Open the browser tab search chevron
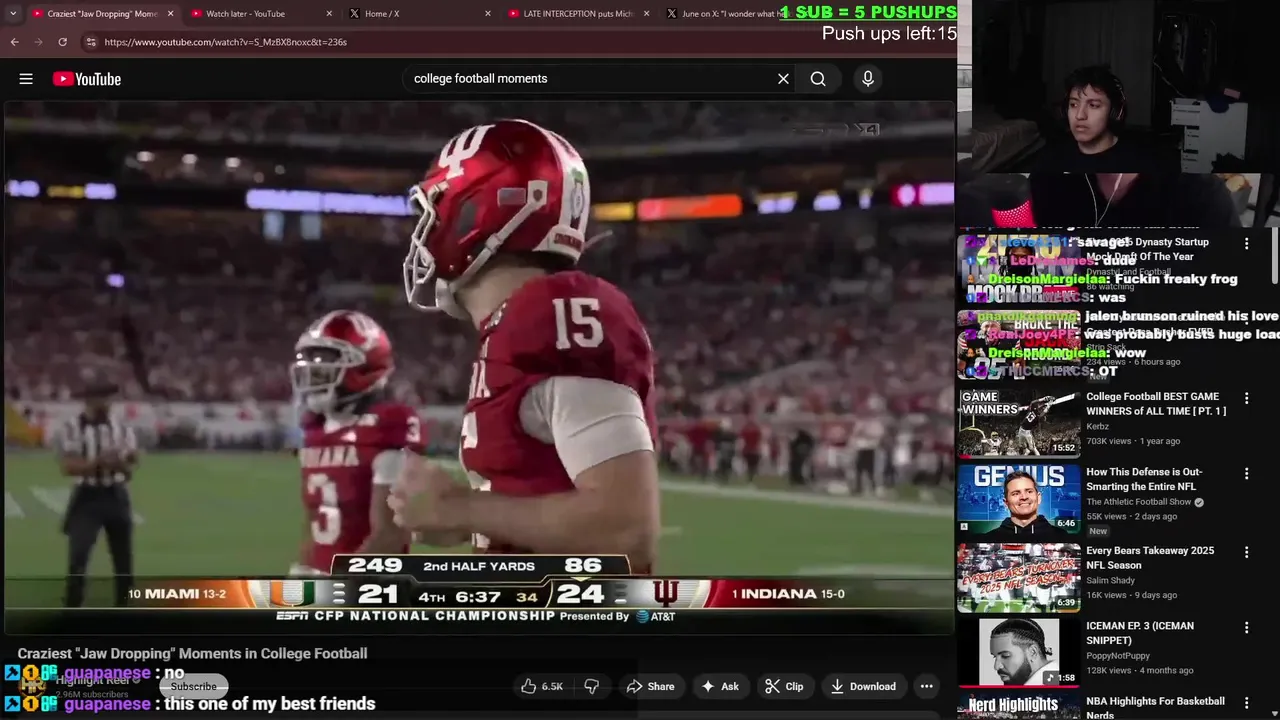Screen dimensions: 1280x720 pyautogui.click(x=12, y=14)
